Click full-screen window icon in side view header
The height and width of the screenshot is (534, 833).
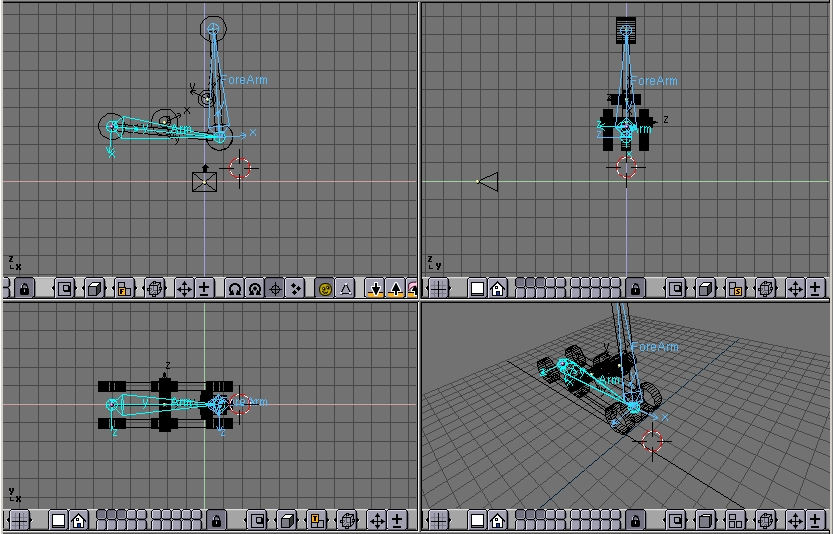477,288
